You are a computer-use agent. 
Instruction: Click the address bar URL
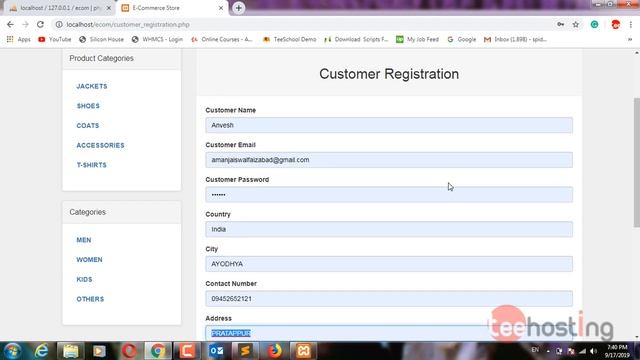tap(128, 24)
